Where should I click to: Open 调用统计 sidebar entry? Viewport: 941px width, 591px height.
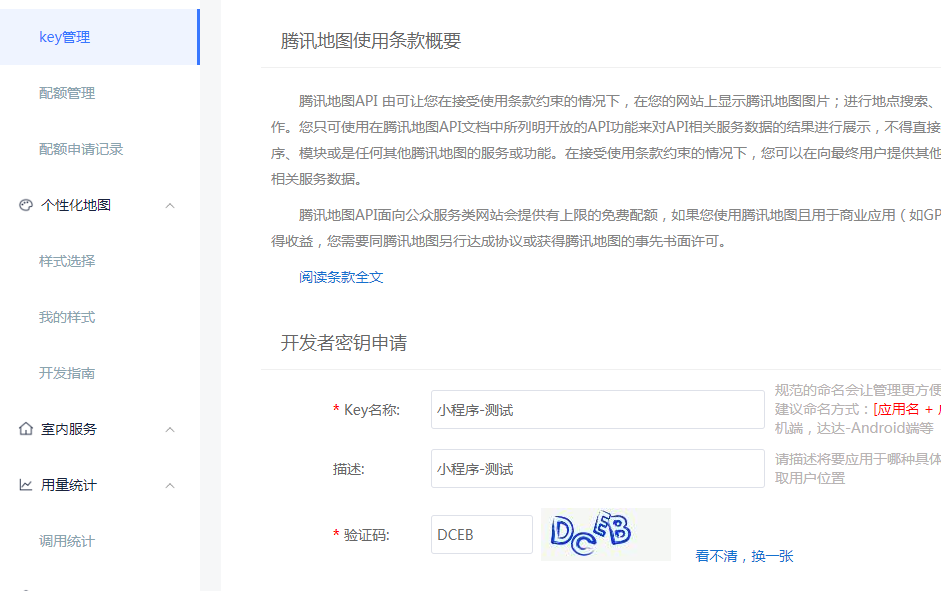pyautogui.click(x=67, y=541)
